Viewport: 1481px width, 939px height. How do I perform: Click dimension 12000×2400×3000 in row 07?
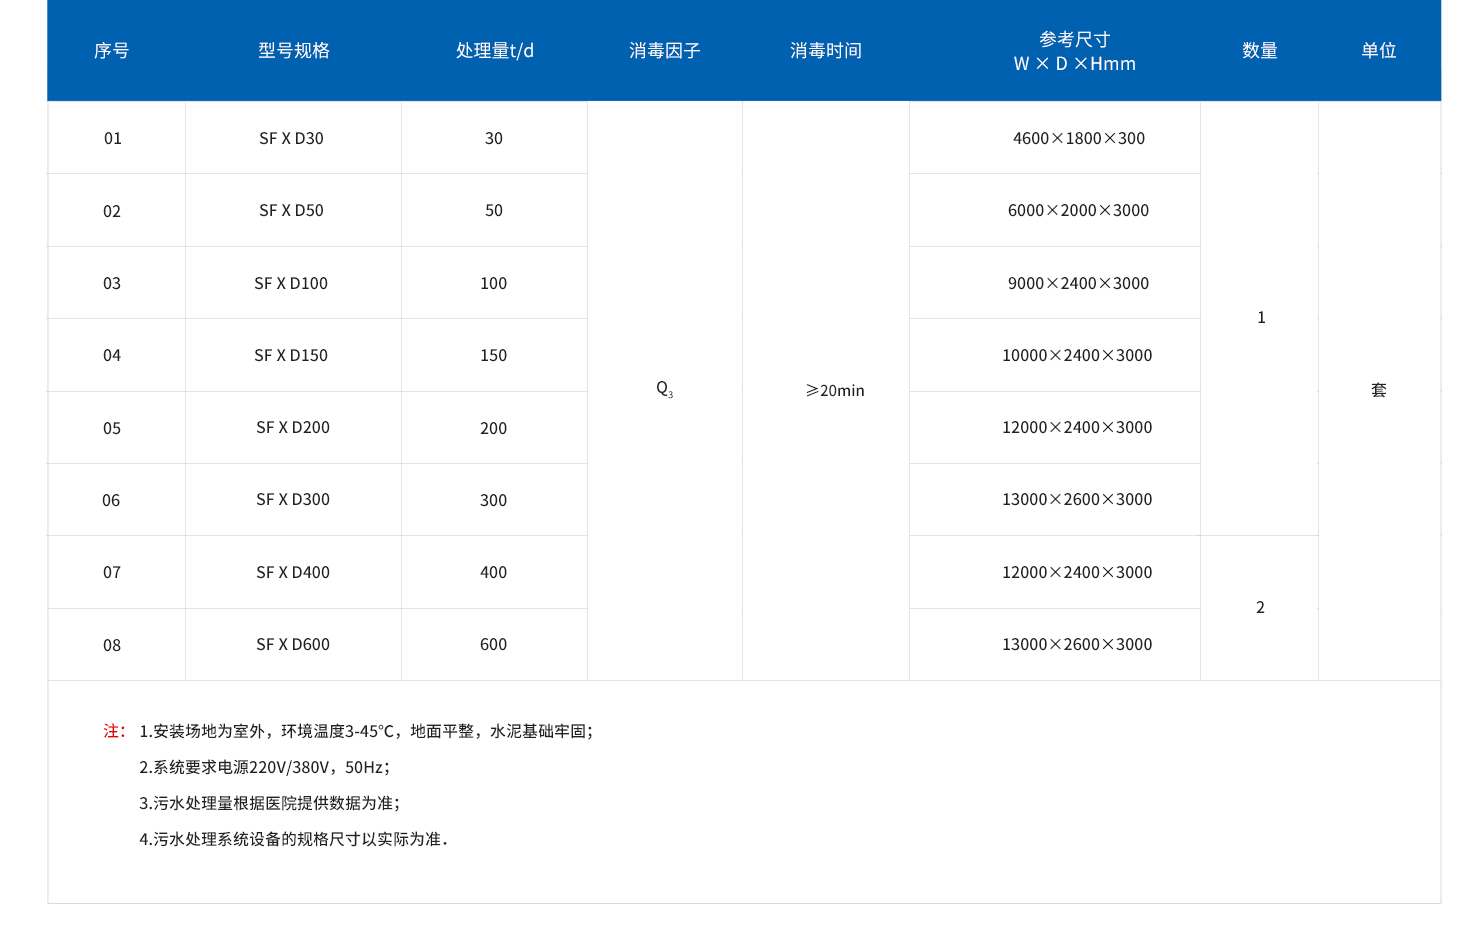tap(1078, 573)
